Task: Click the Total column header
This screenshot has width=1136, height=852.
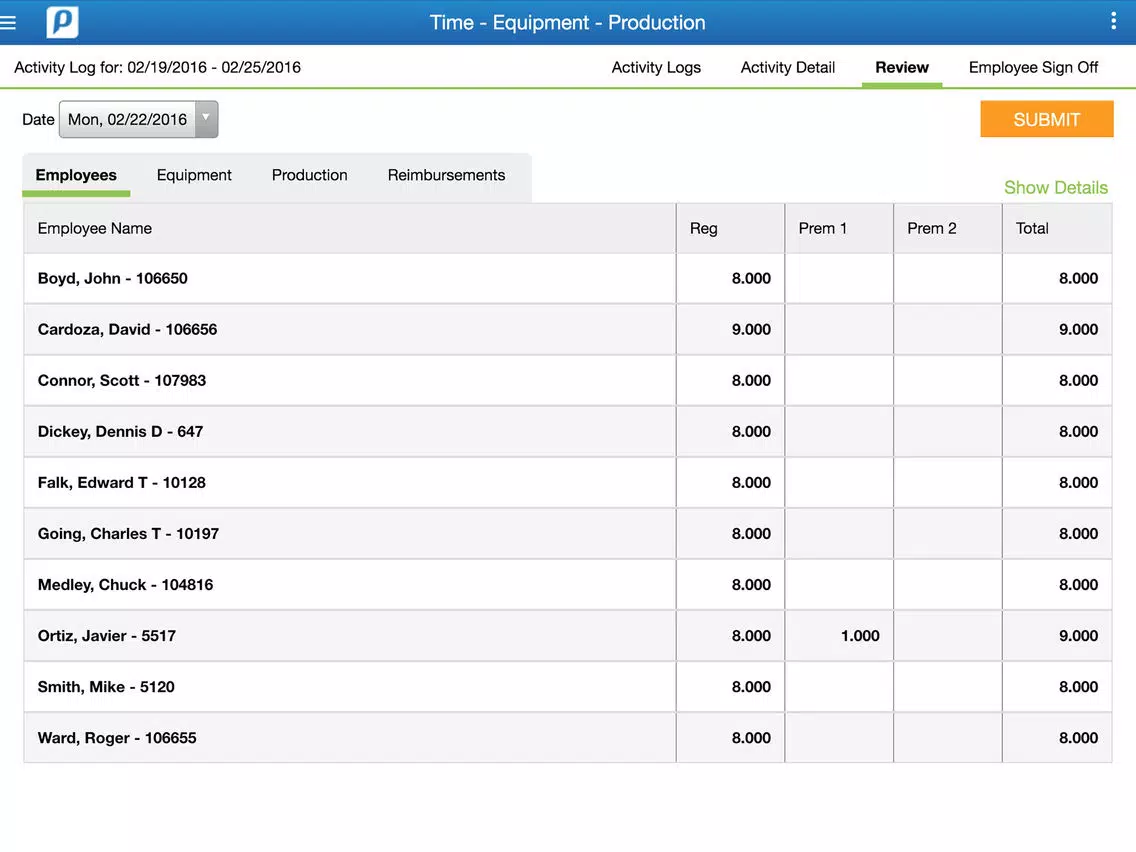Action: tap(1057, 228)
